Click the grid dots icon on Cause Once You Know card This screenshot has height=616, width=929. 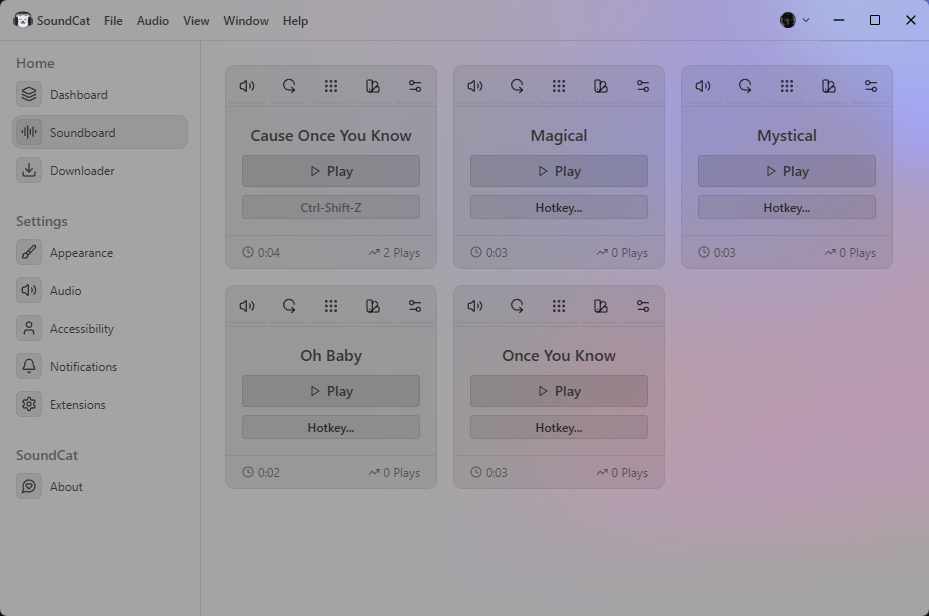(331, 86)
